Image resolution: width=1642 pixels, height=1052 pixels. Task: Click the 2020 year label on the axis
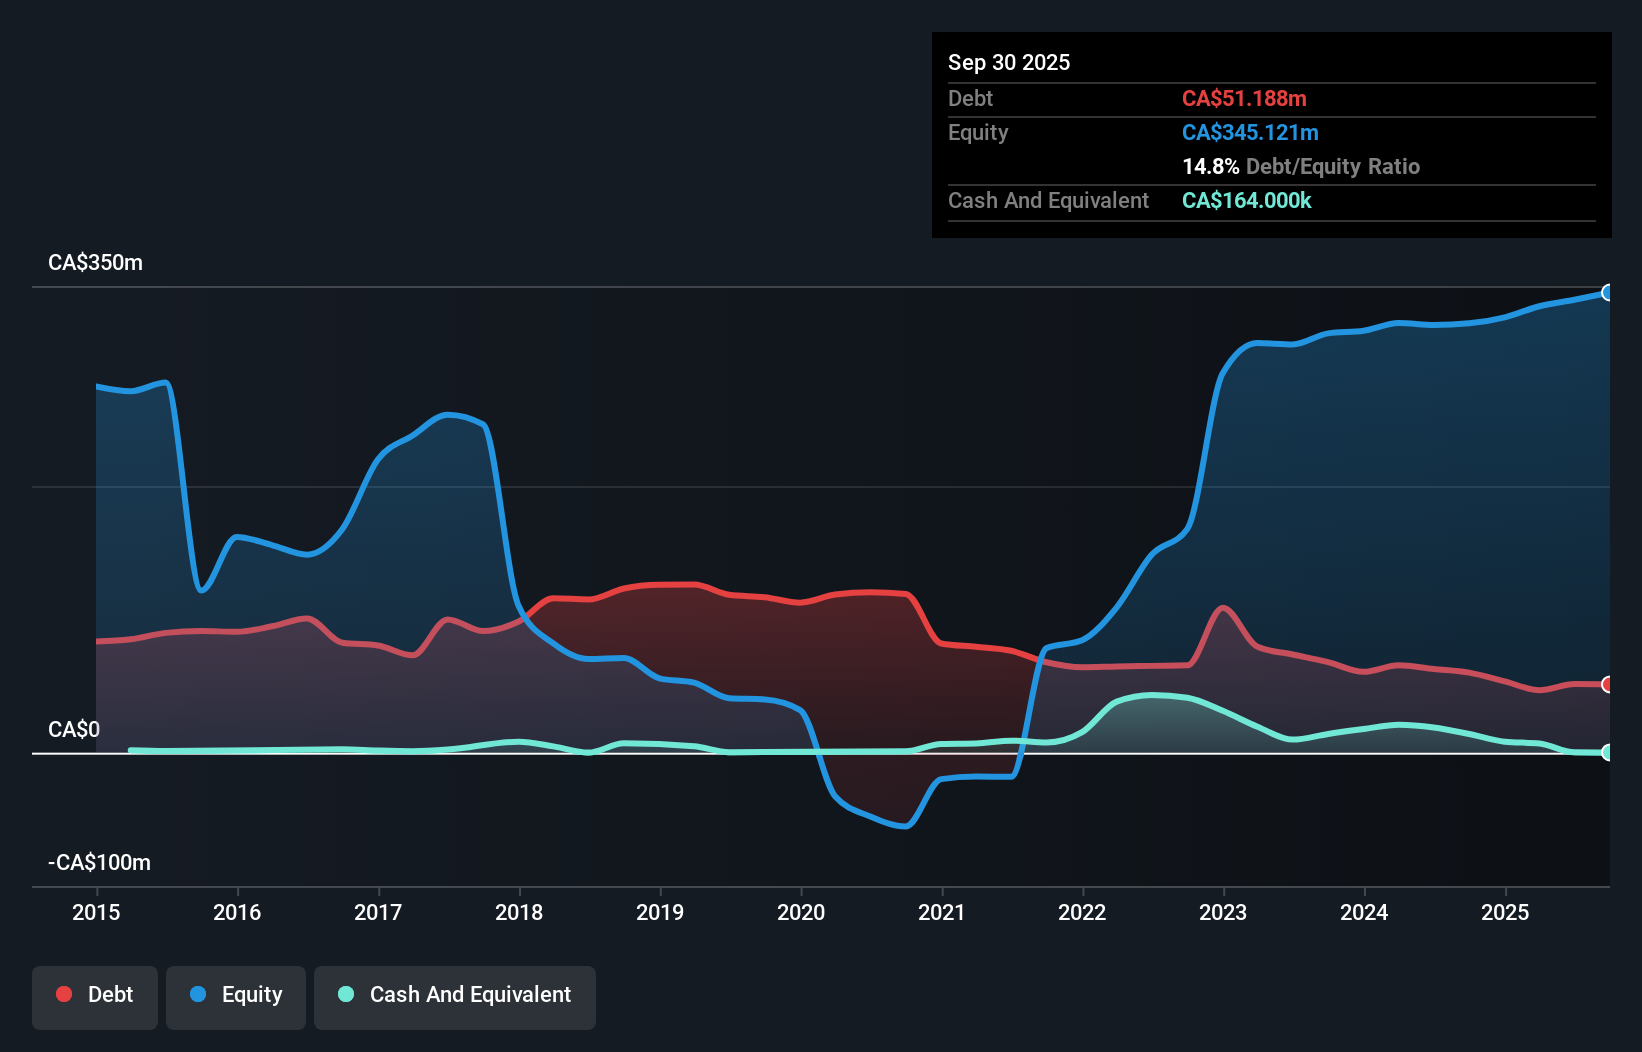[801, 912]
